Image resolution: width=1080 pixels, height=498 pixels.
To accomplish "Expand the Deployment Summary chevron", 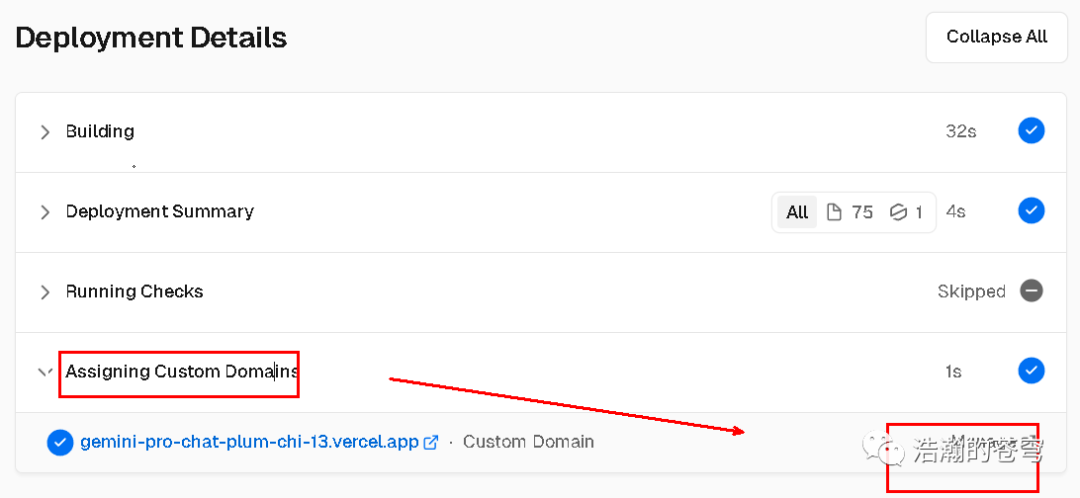I will tap(44, 212).
